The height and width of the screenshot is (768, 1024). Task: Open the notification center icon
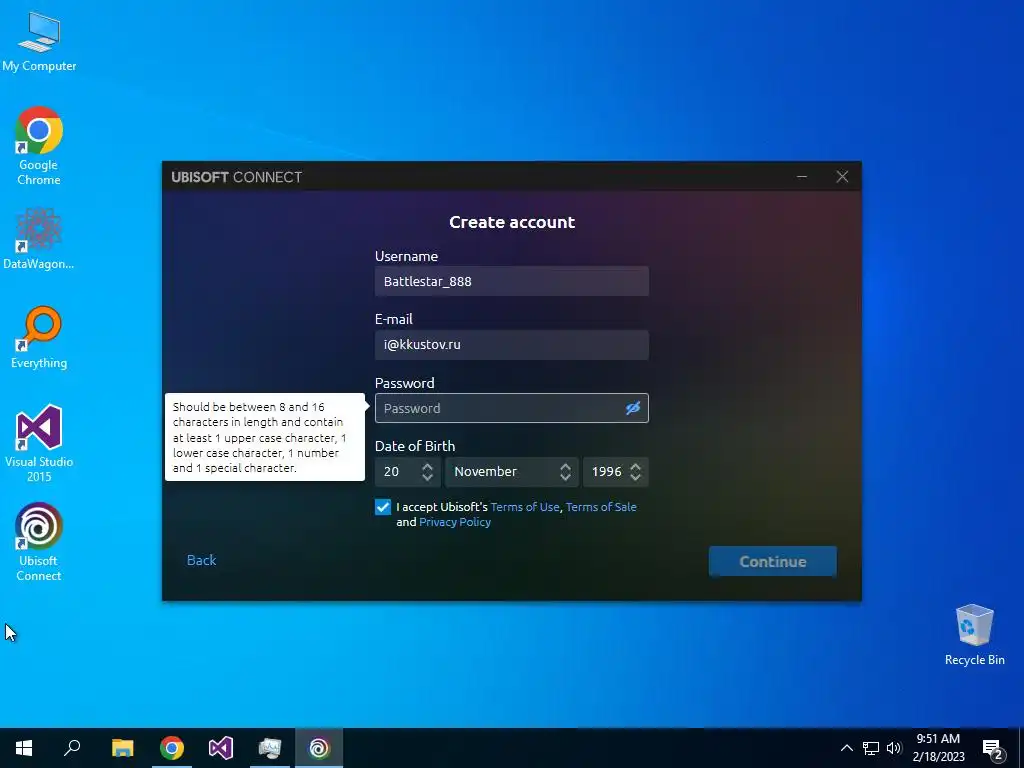coord(993,749)
